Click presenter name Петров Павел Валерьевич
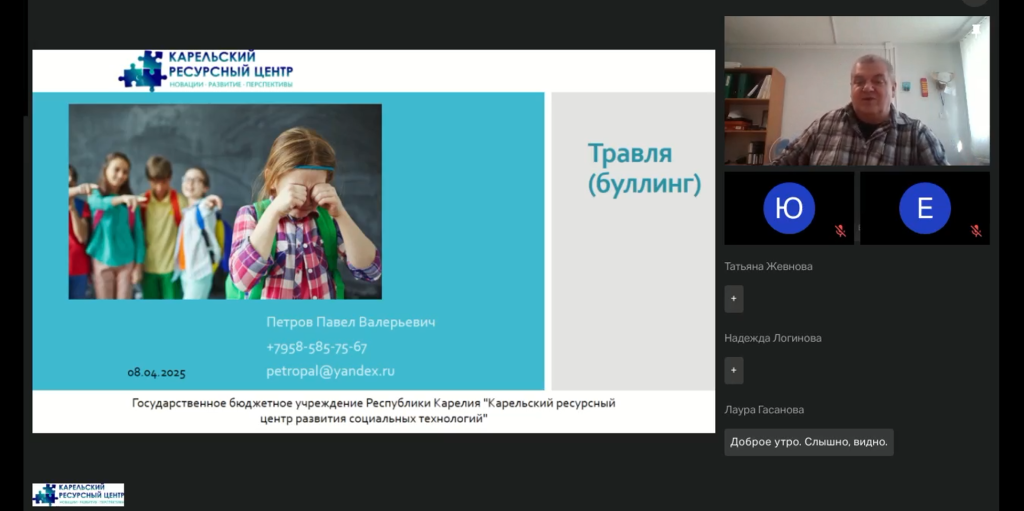The image size is (1024, 511). (350, 322)
